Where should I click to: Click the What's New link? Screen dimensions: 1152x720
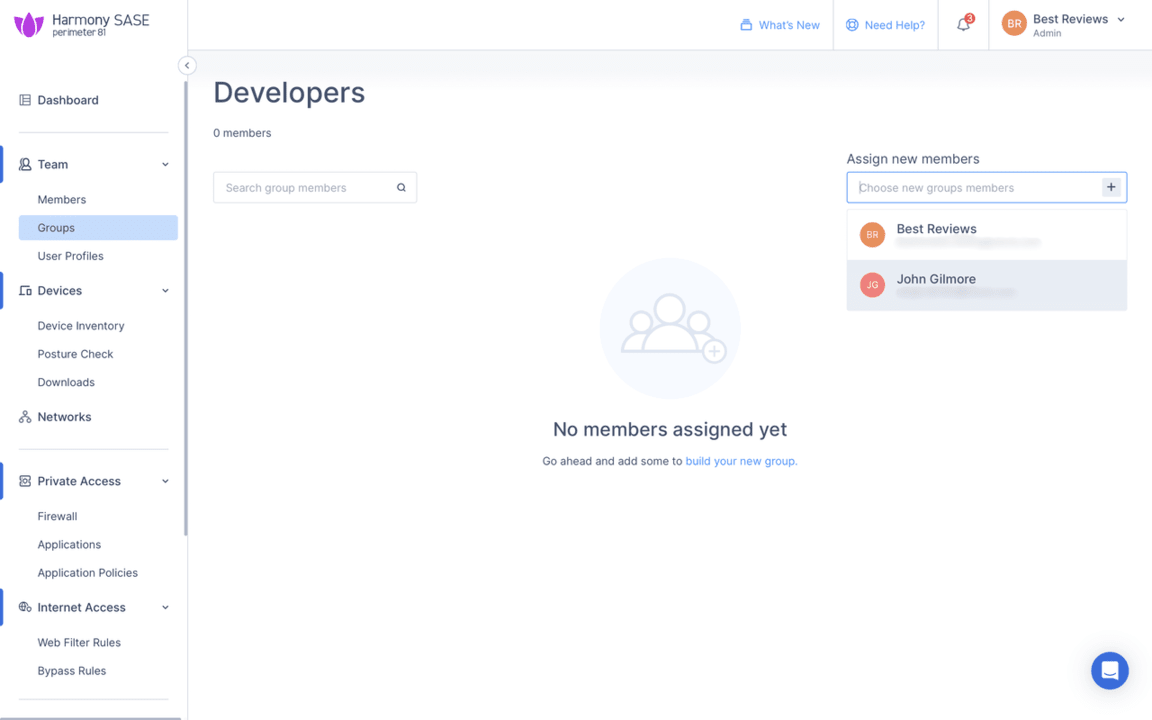tap(780, 25)
